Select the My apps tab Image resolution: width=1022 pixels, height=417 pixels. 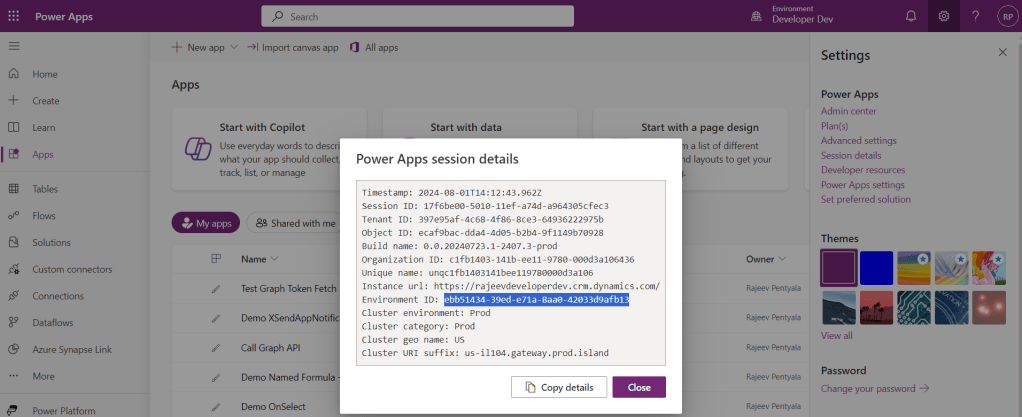pyautogui.click(x=205, y=224)
